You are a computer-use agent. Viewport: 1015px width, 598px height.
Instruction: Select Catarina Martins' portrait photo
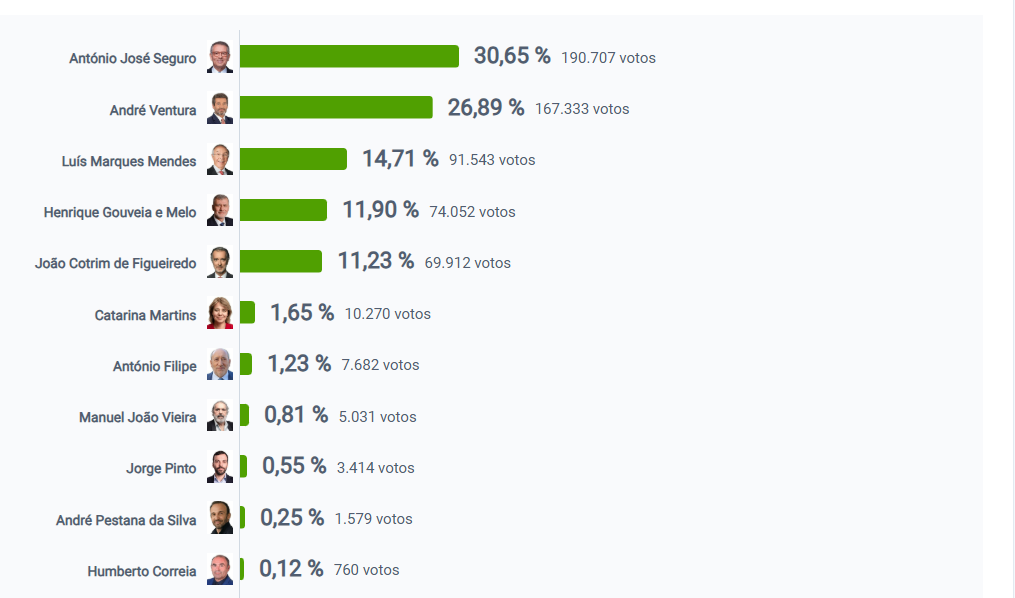(x=220, y=314)
